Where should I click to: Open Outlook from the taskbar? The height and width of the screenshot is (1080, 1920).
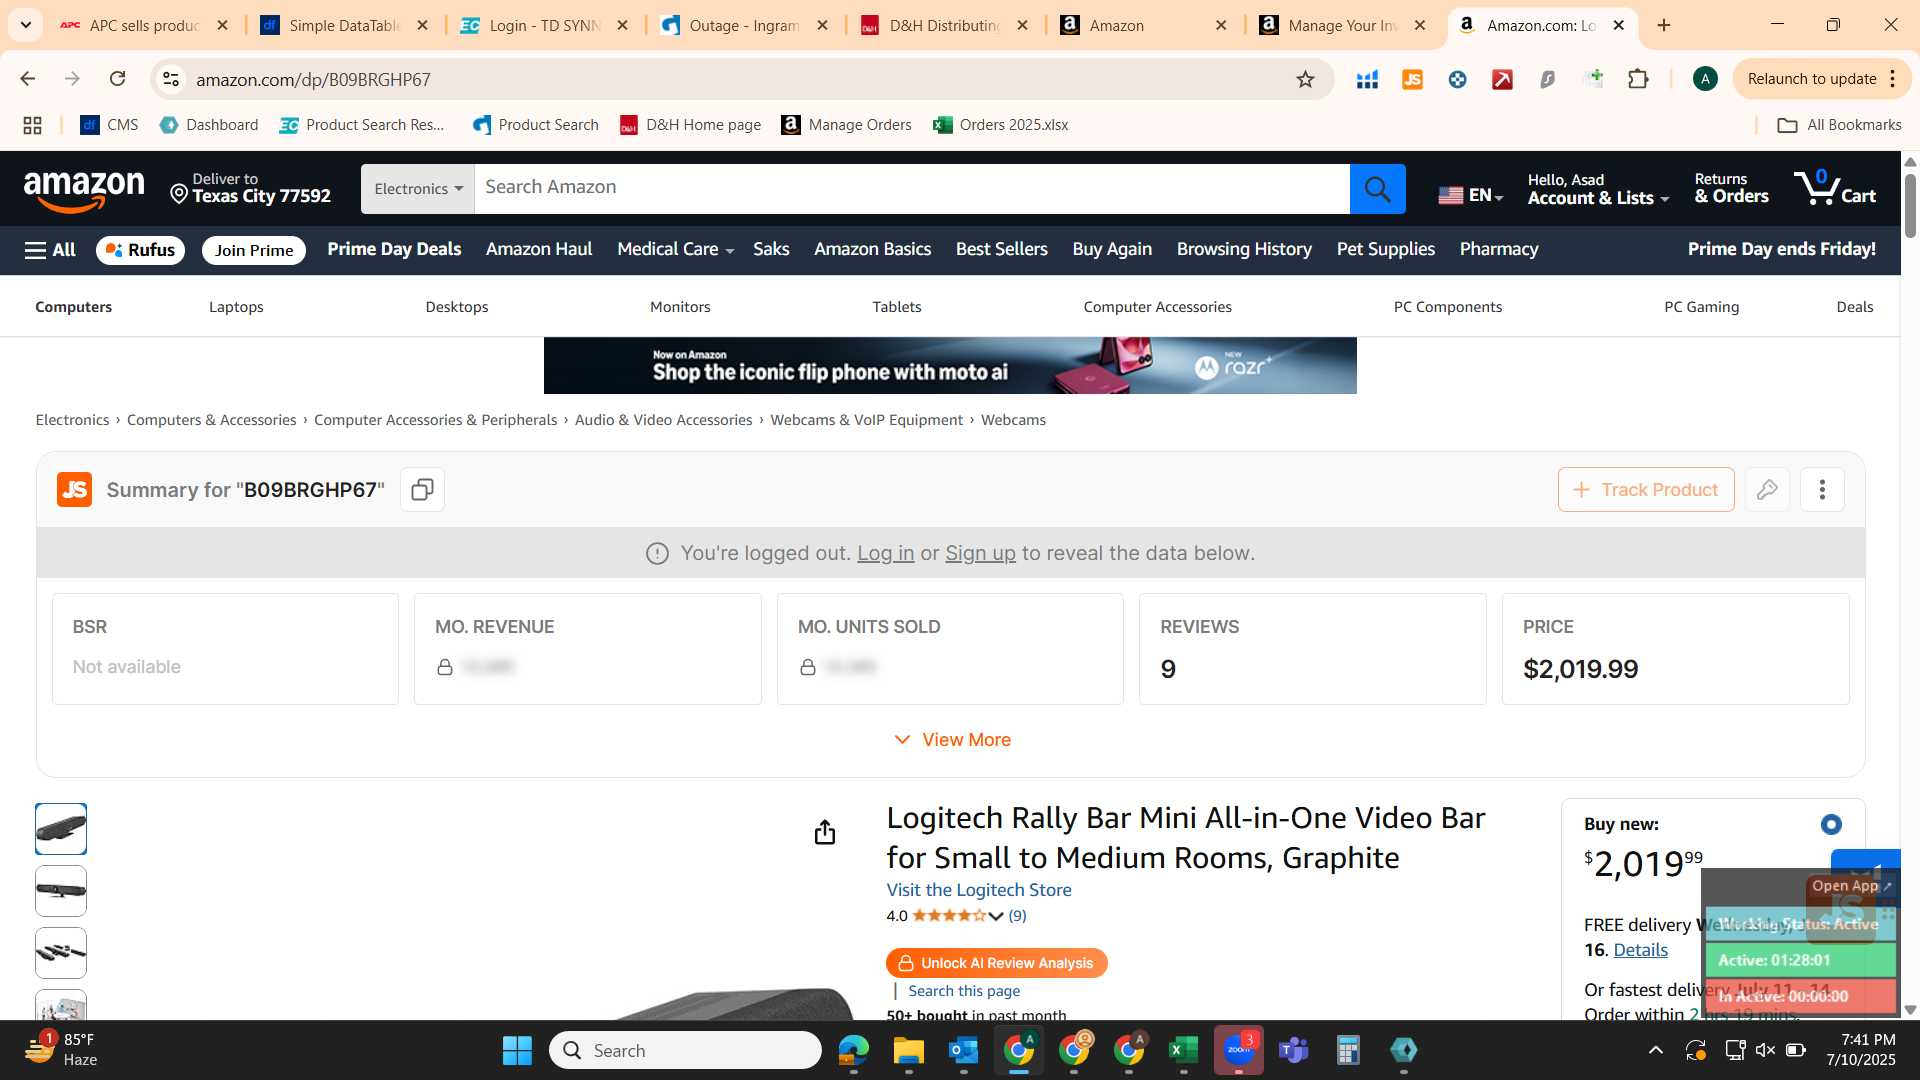pos(963,1050)
